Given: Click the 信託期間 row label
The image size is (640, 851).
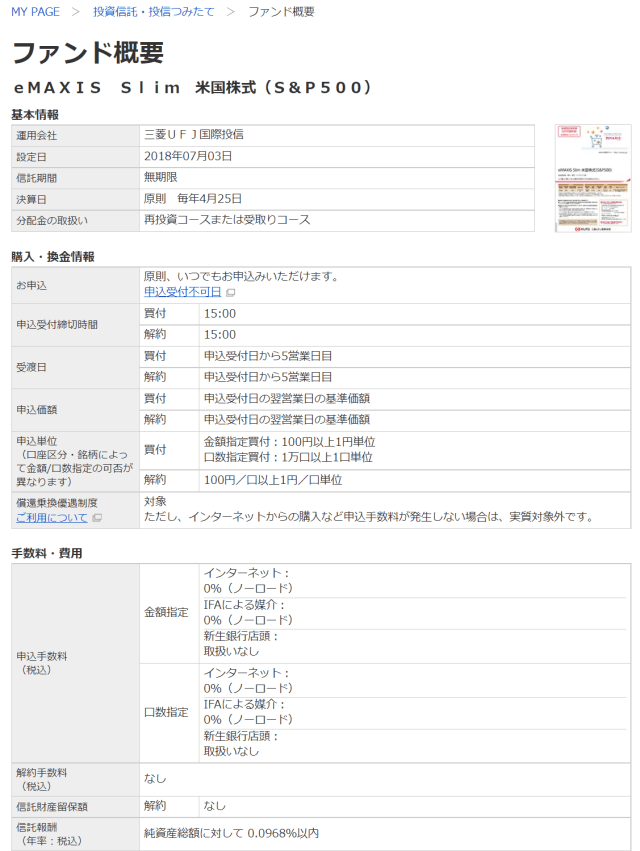Looking at the screenshot, I should point(36,178).
